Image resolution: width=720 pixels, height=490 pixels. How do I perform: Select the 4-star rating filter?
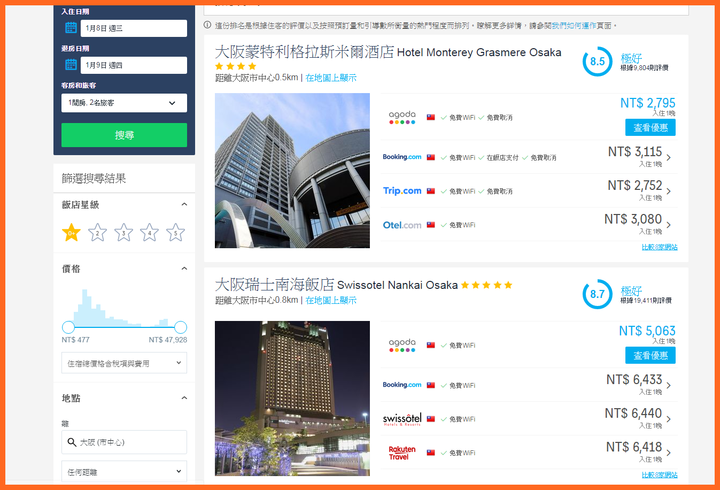[149, 232]
